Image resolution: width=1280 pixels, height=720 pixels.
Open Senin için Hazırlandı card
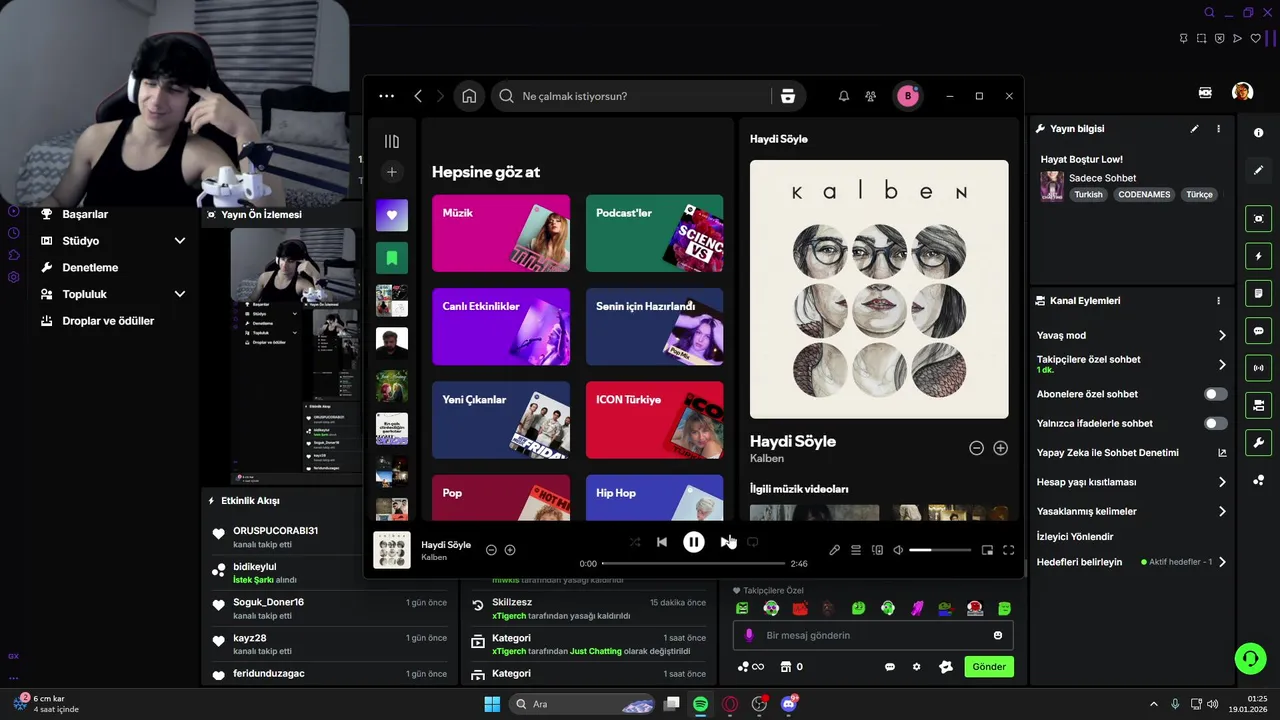(x=654, y=327)
